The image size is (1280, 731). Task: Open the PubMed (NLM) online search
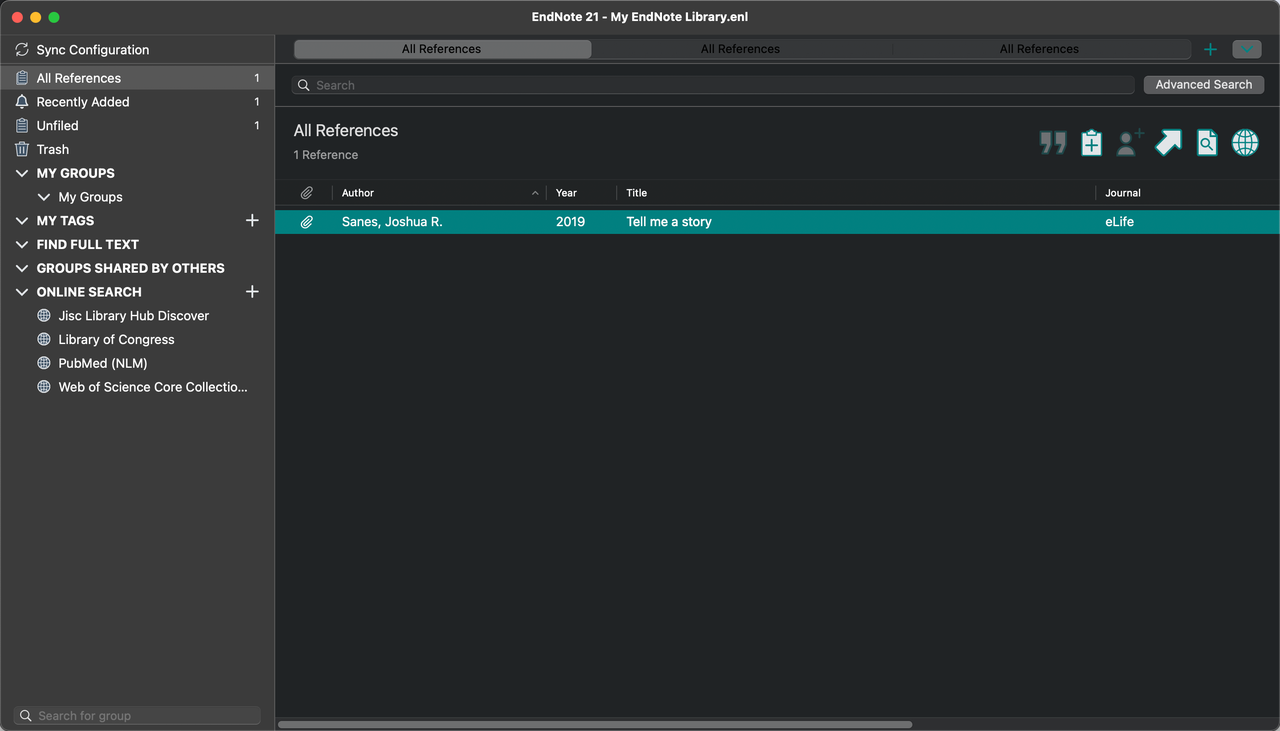point(102,363)
